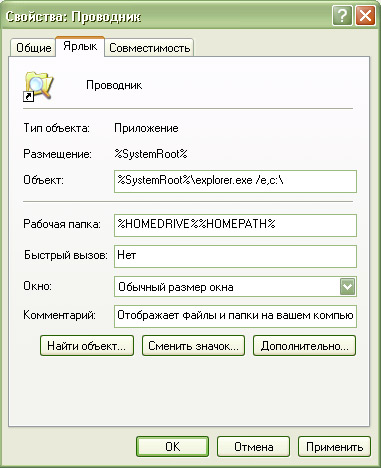Screen dimensions: 381x468
Task: Close the dialog with the red X
Action: tap(365, 16)
